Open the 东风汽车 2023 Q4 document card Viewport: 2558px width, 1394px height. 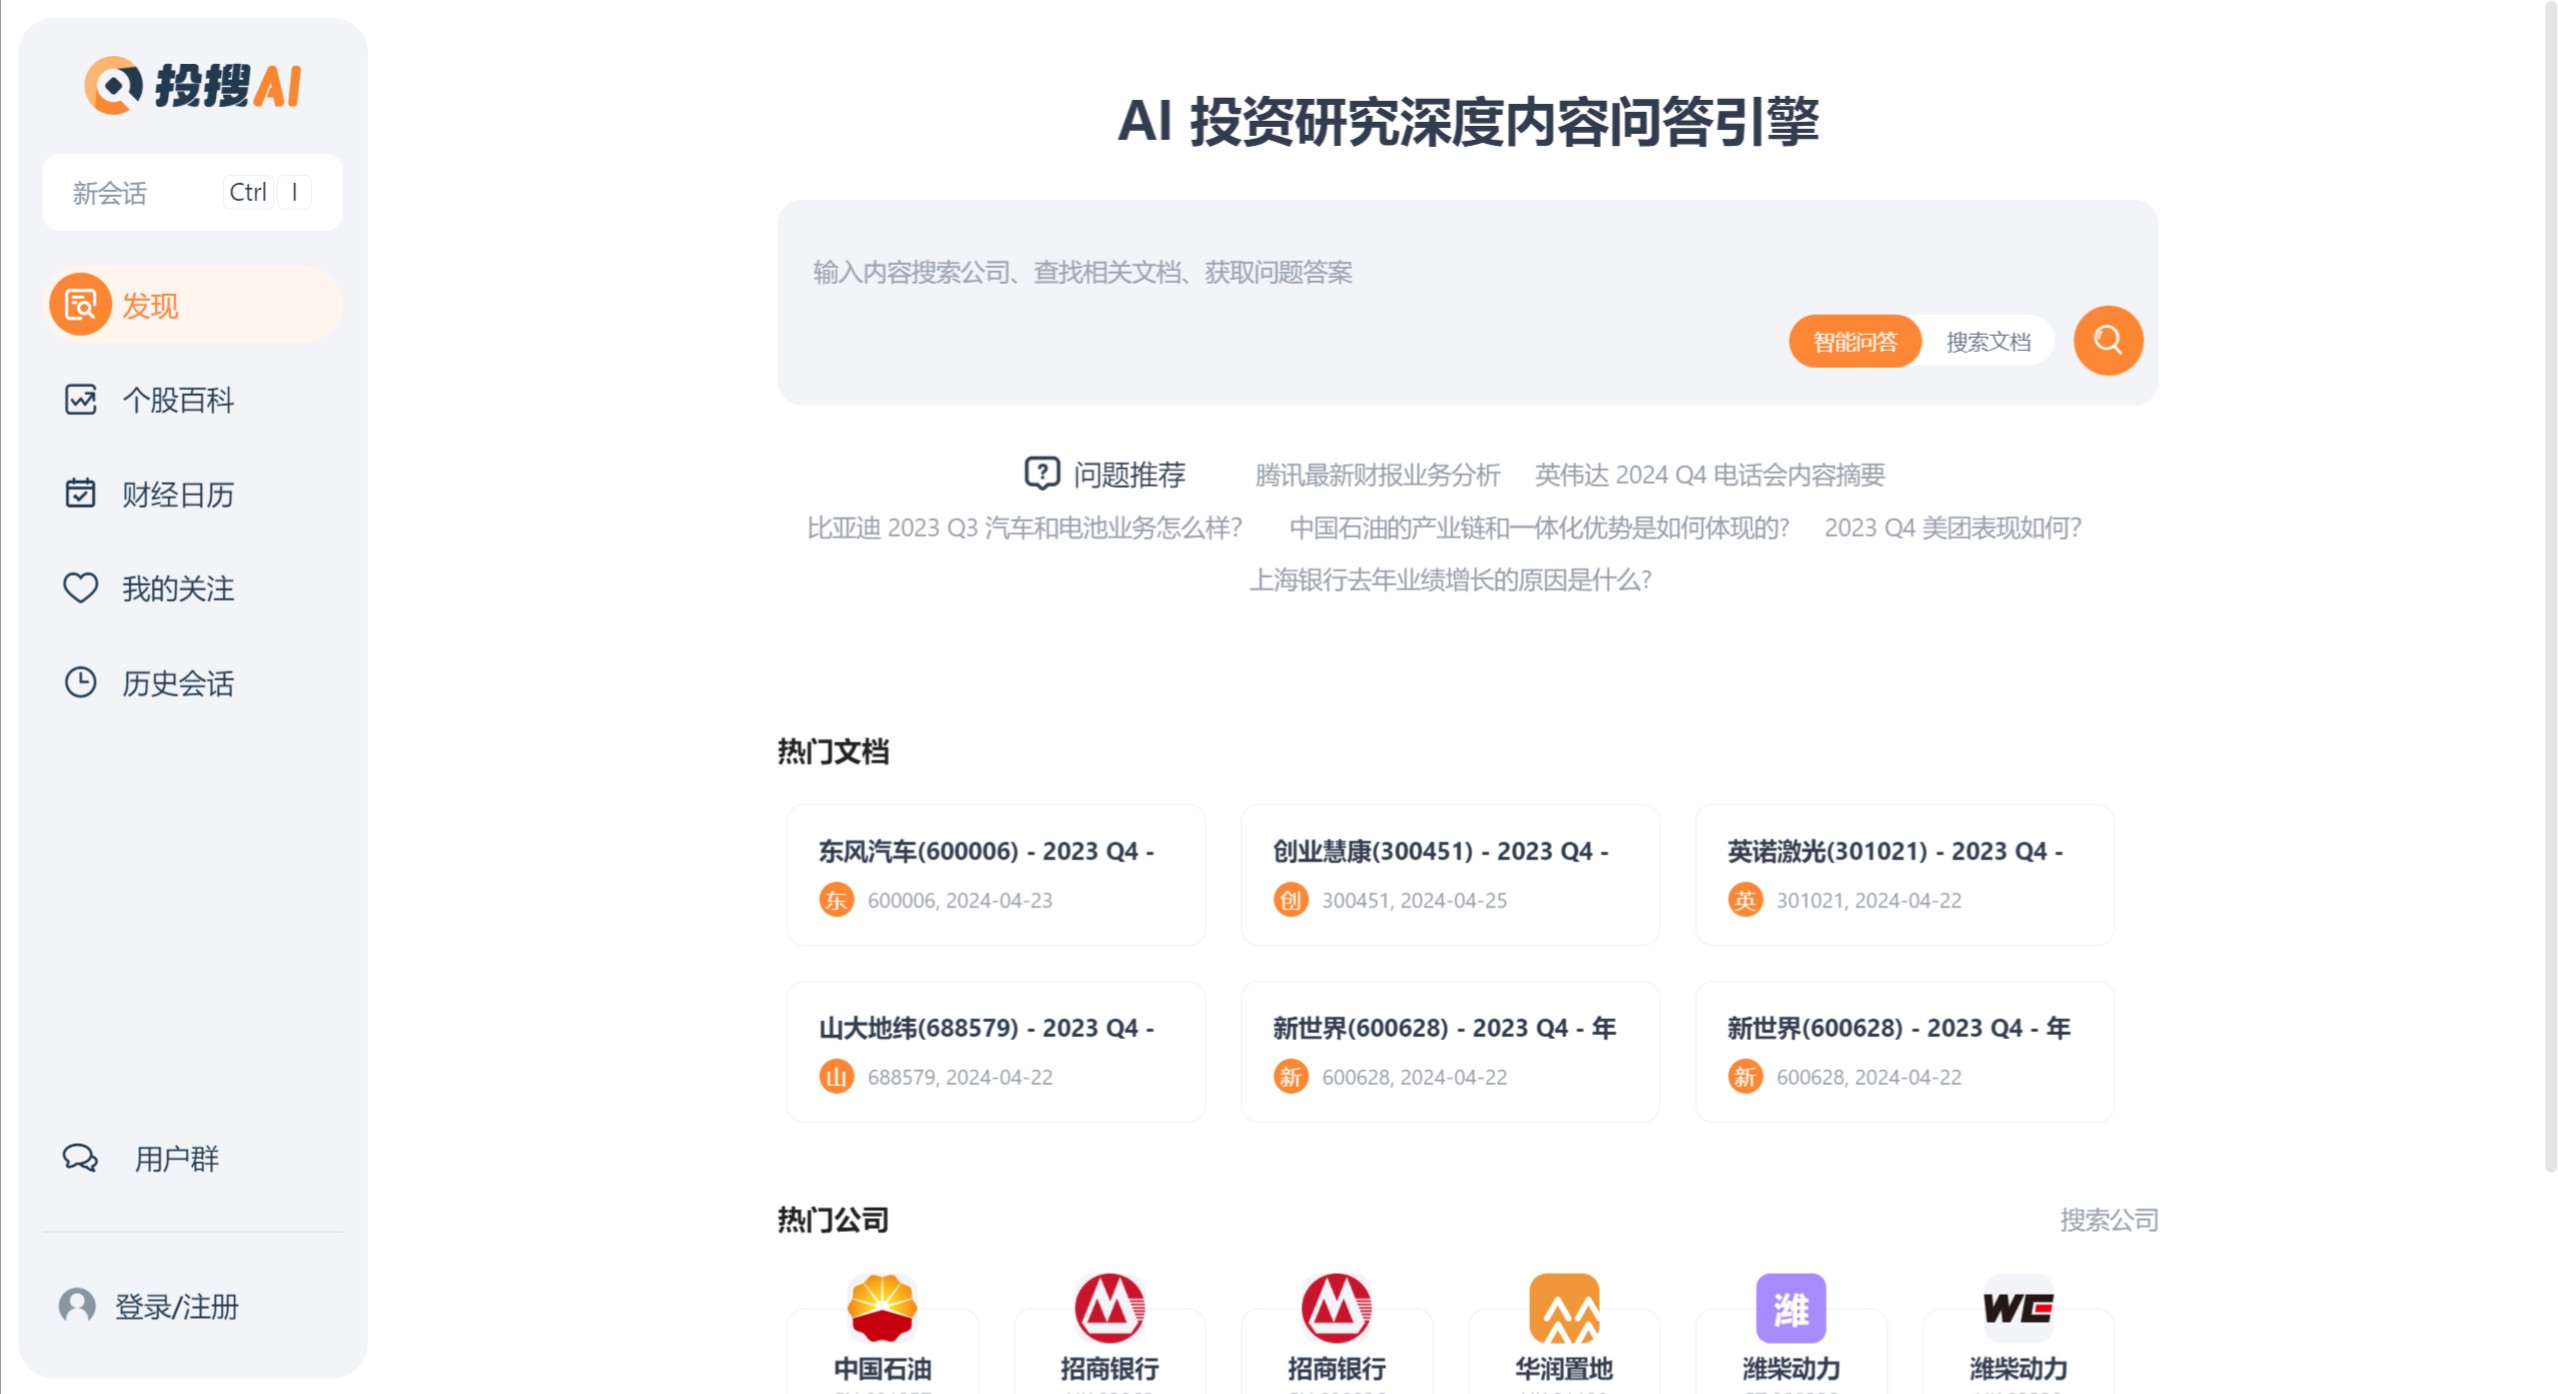pyautogui.click(x=995, y=874)
